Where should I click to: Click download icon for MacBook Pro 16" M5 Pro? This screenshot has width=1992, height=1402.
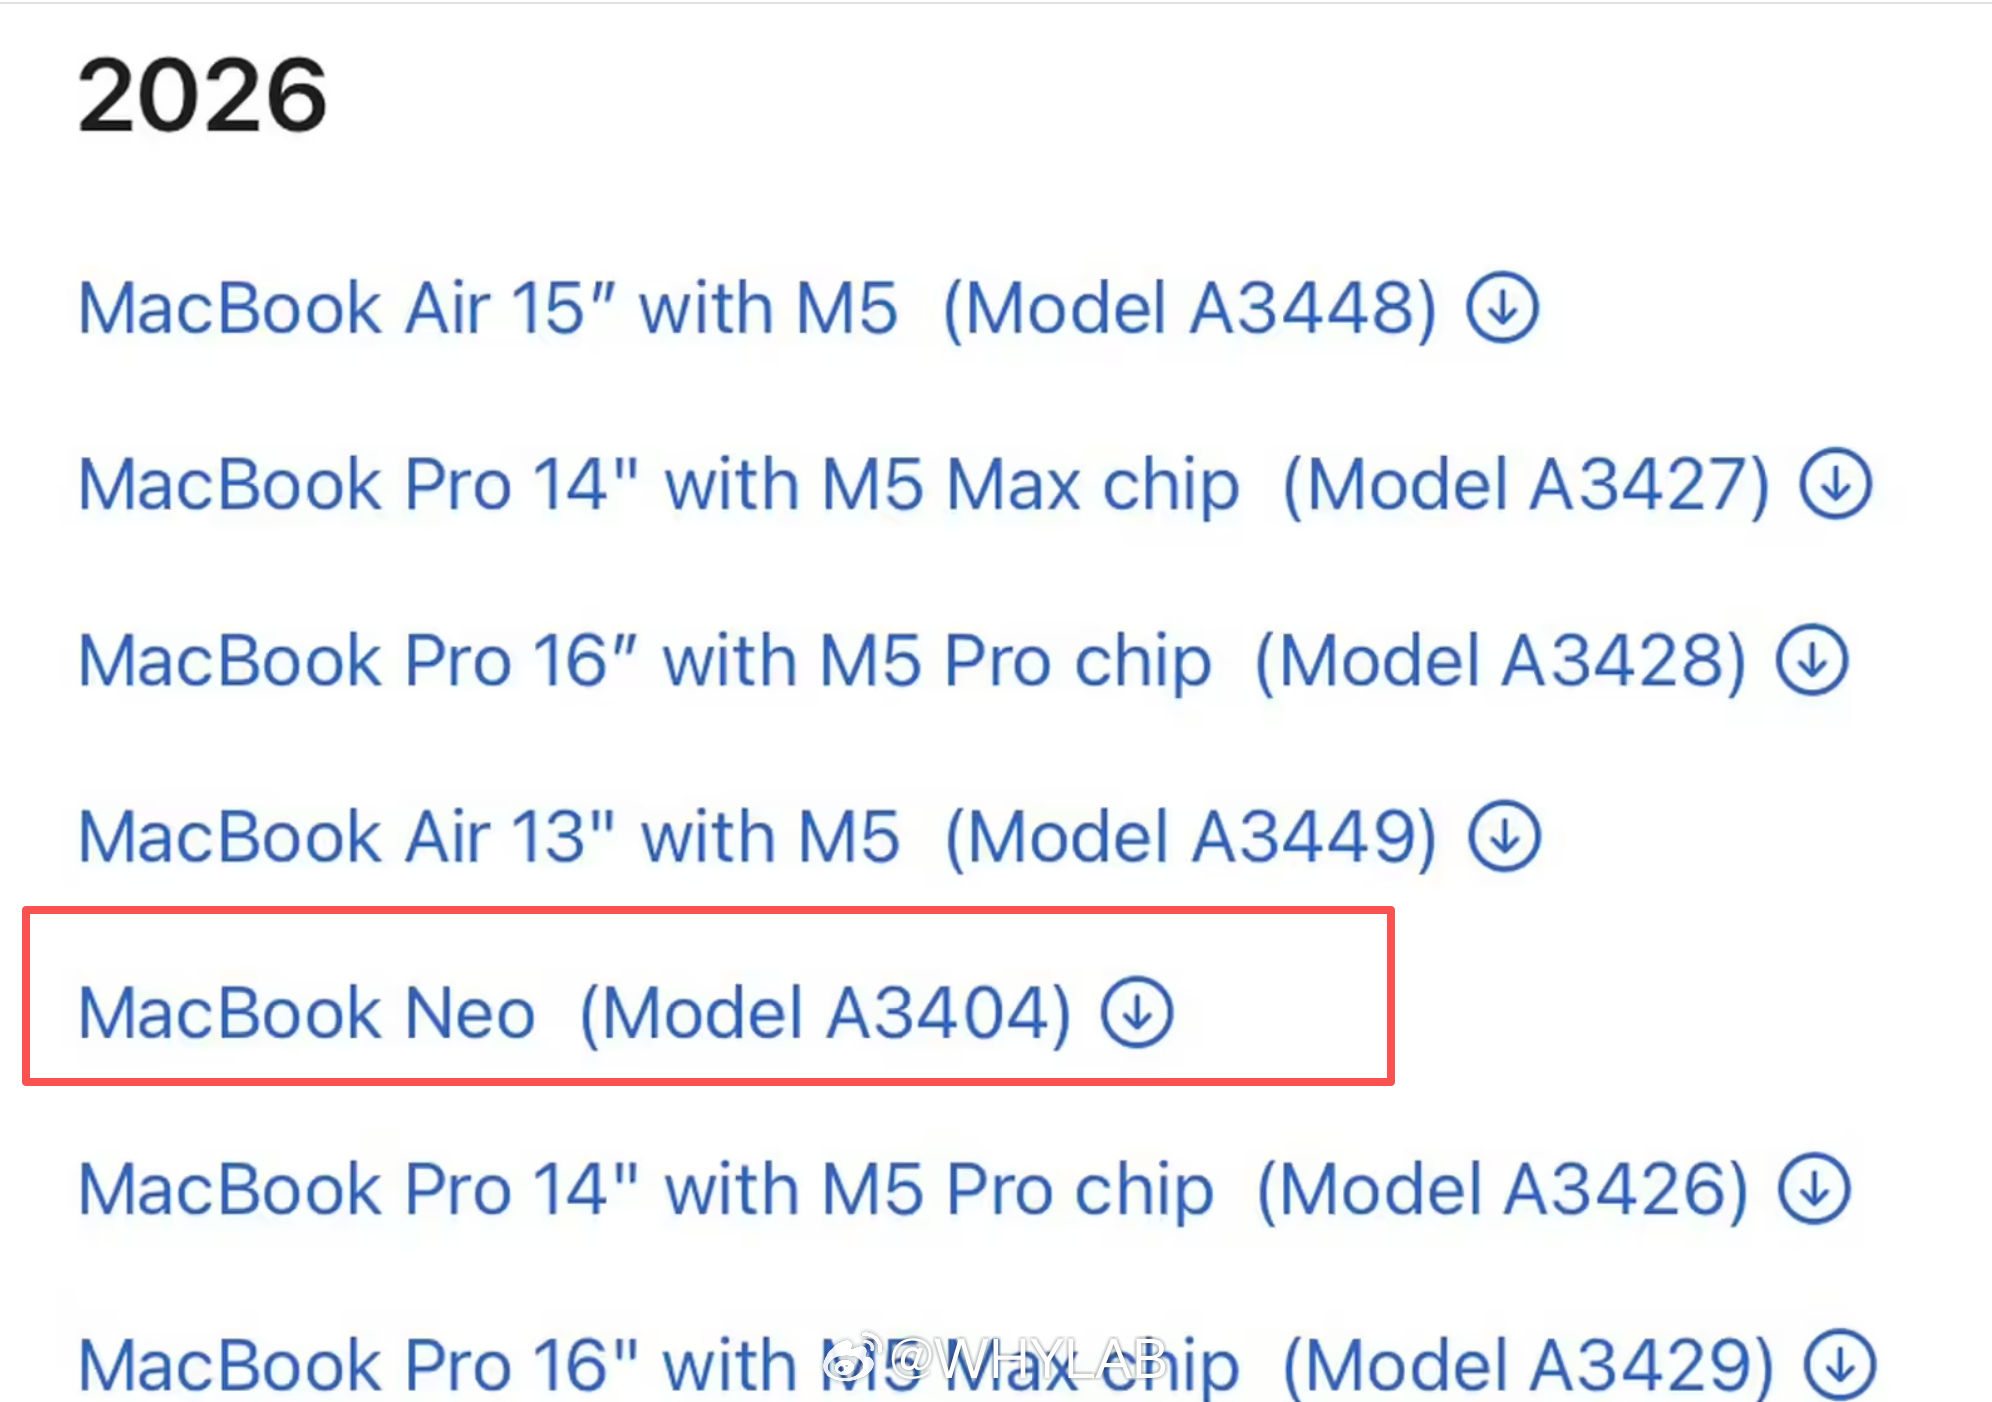click(1813, 659)
